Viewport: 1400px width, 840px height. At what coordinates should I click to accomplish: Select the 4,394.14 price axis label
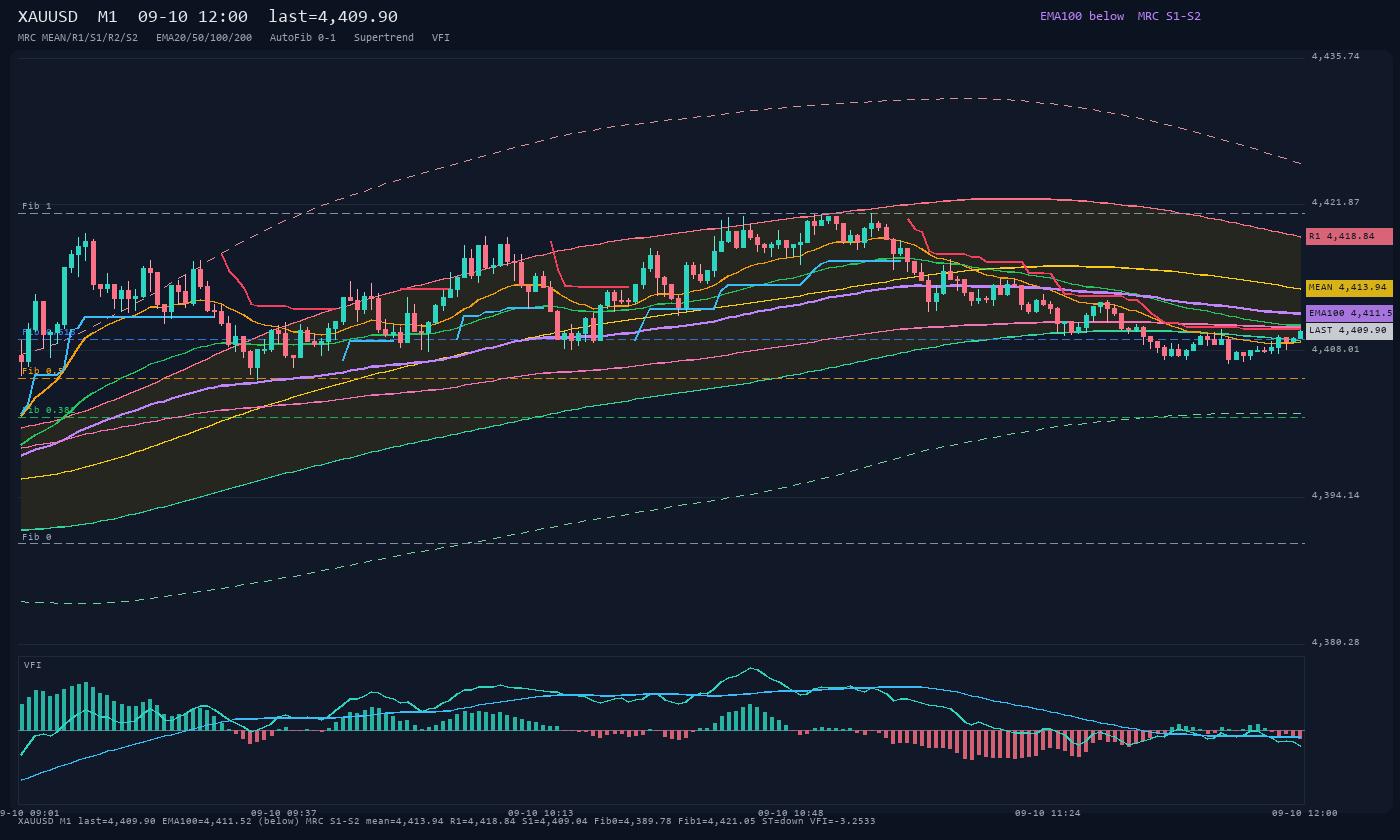coord(1335,495)
